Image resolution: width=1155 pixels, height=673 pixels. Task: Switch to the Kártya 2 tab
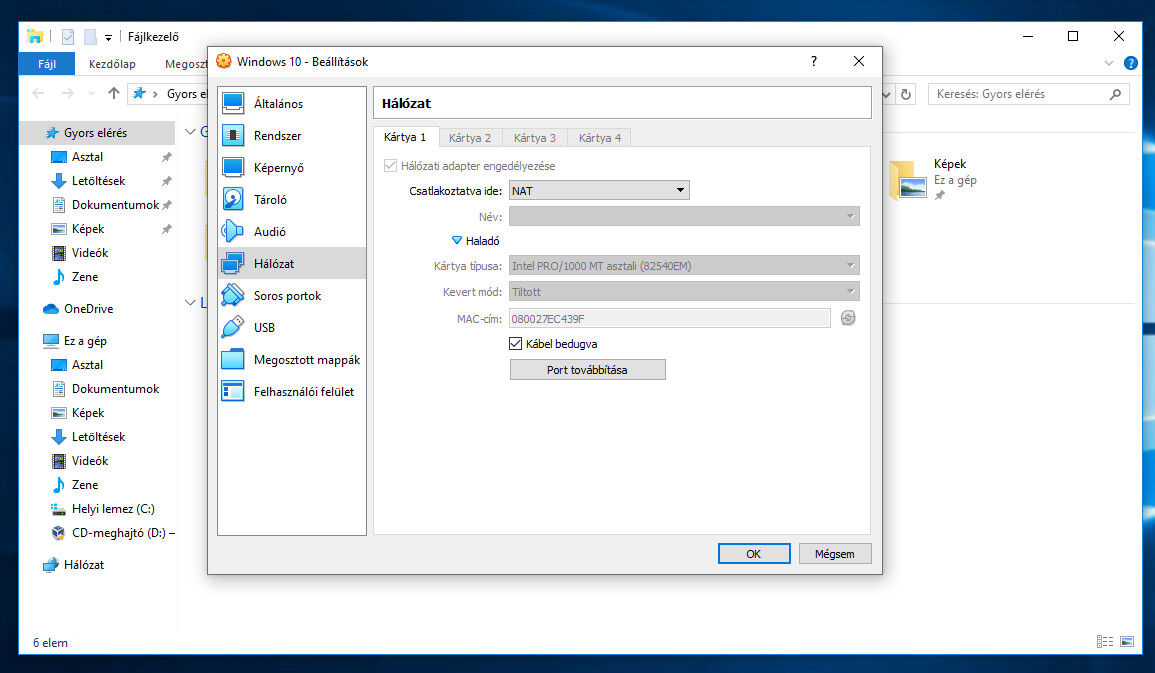click(x=470, y=138)
